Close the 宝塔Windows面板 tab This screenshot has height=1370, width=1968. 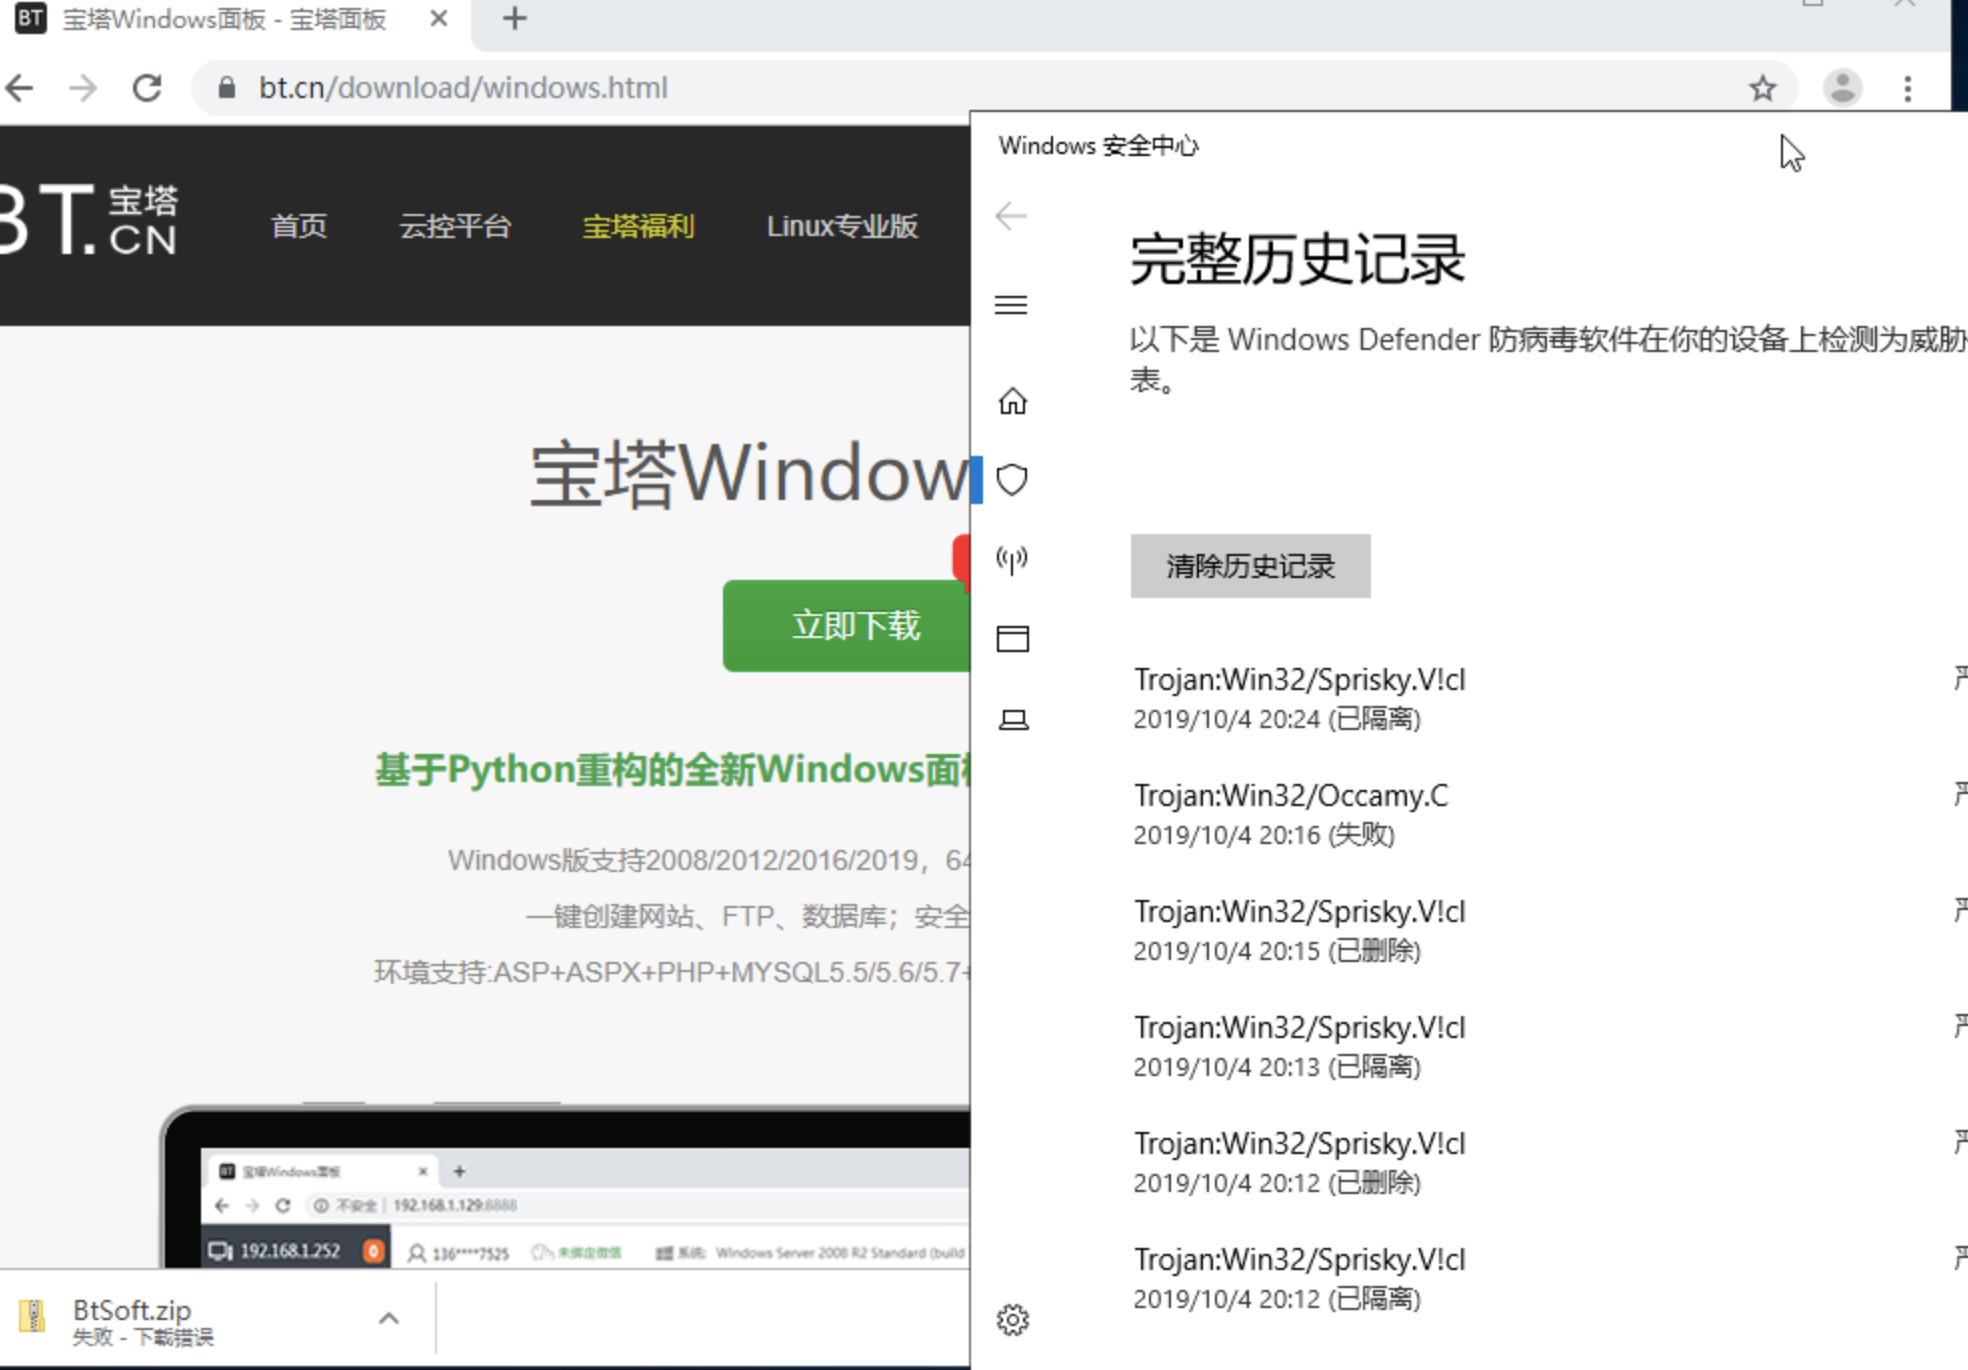point(438,18)
